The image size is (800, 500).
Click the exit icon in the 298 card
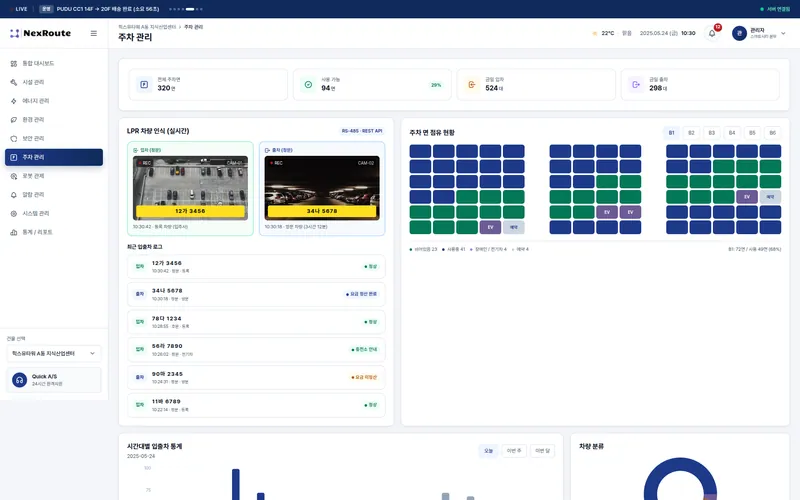click(x=636, y=85)
